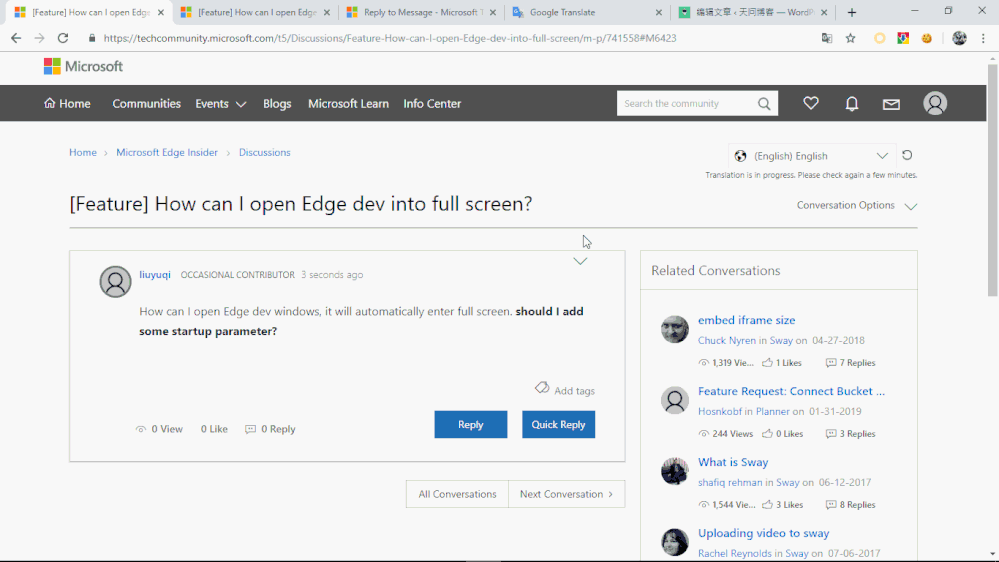Click the Reply button
Image resolution: width=999 pixels, height=562 pixels.
pos(471,424)
